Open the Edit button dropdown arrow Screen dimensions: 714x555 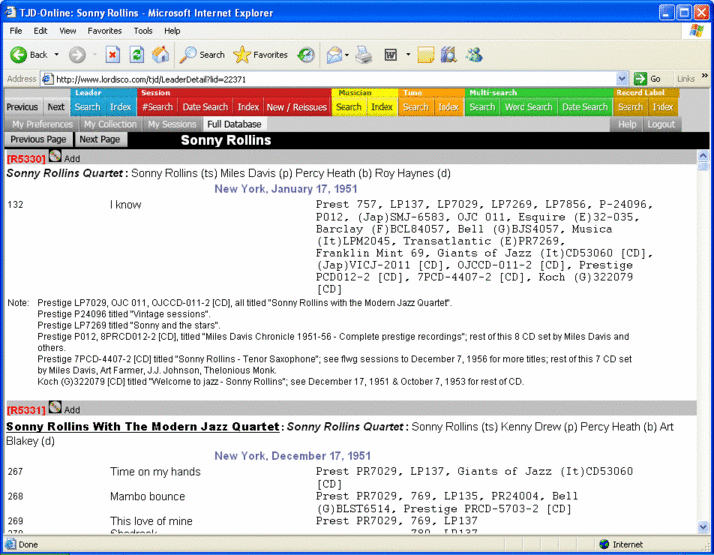click(x=408, y=55)
